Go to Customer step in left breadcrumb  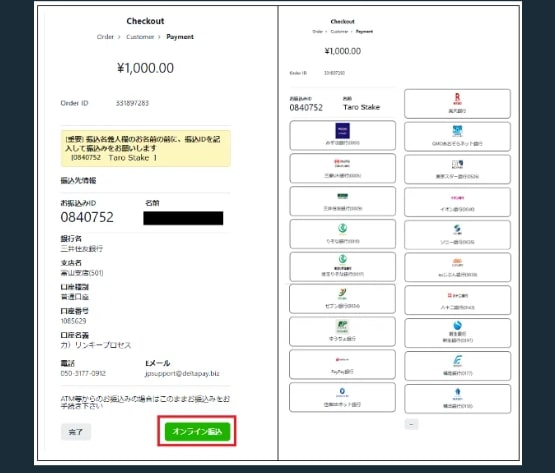coord(140,37)
